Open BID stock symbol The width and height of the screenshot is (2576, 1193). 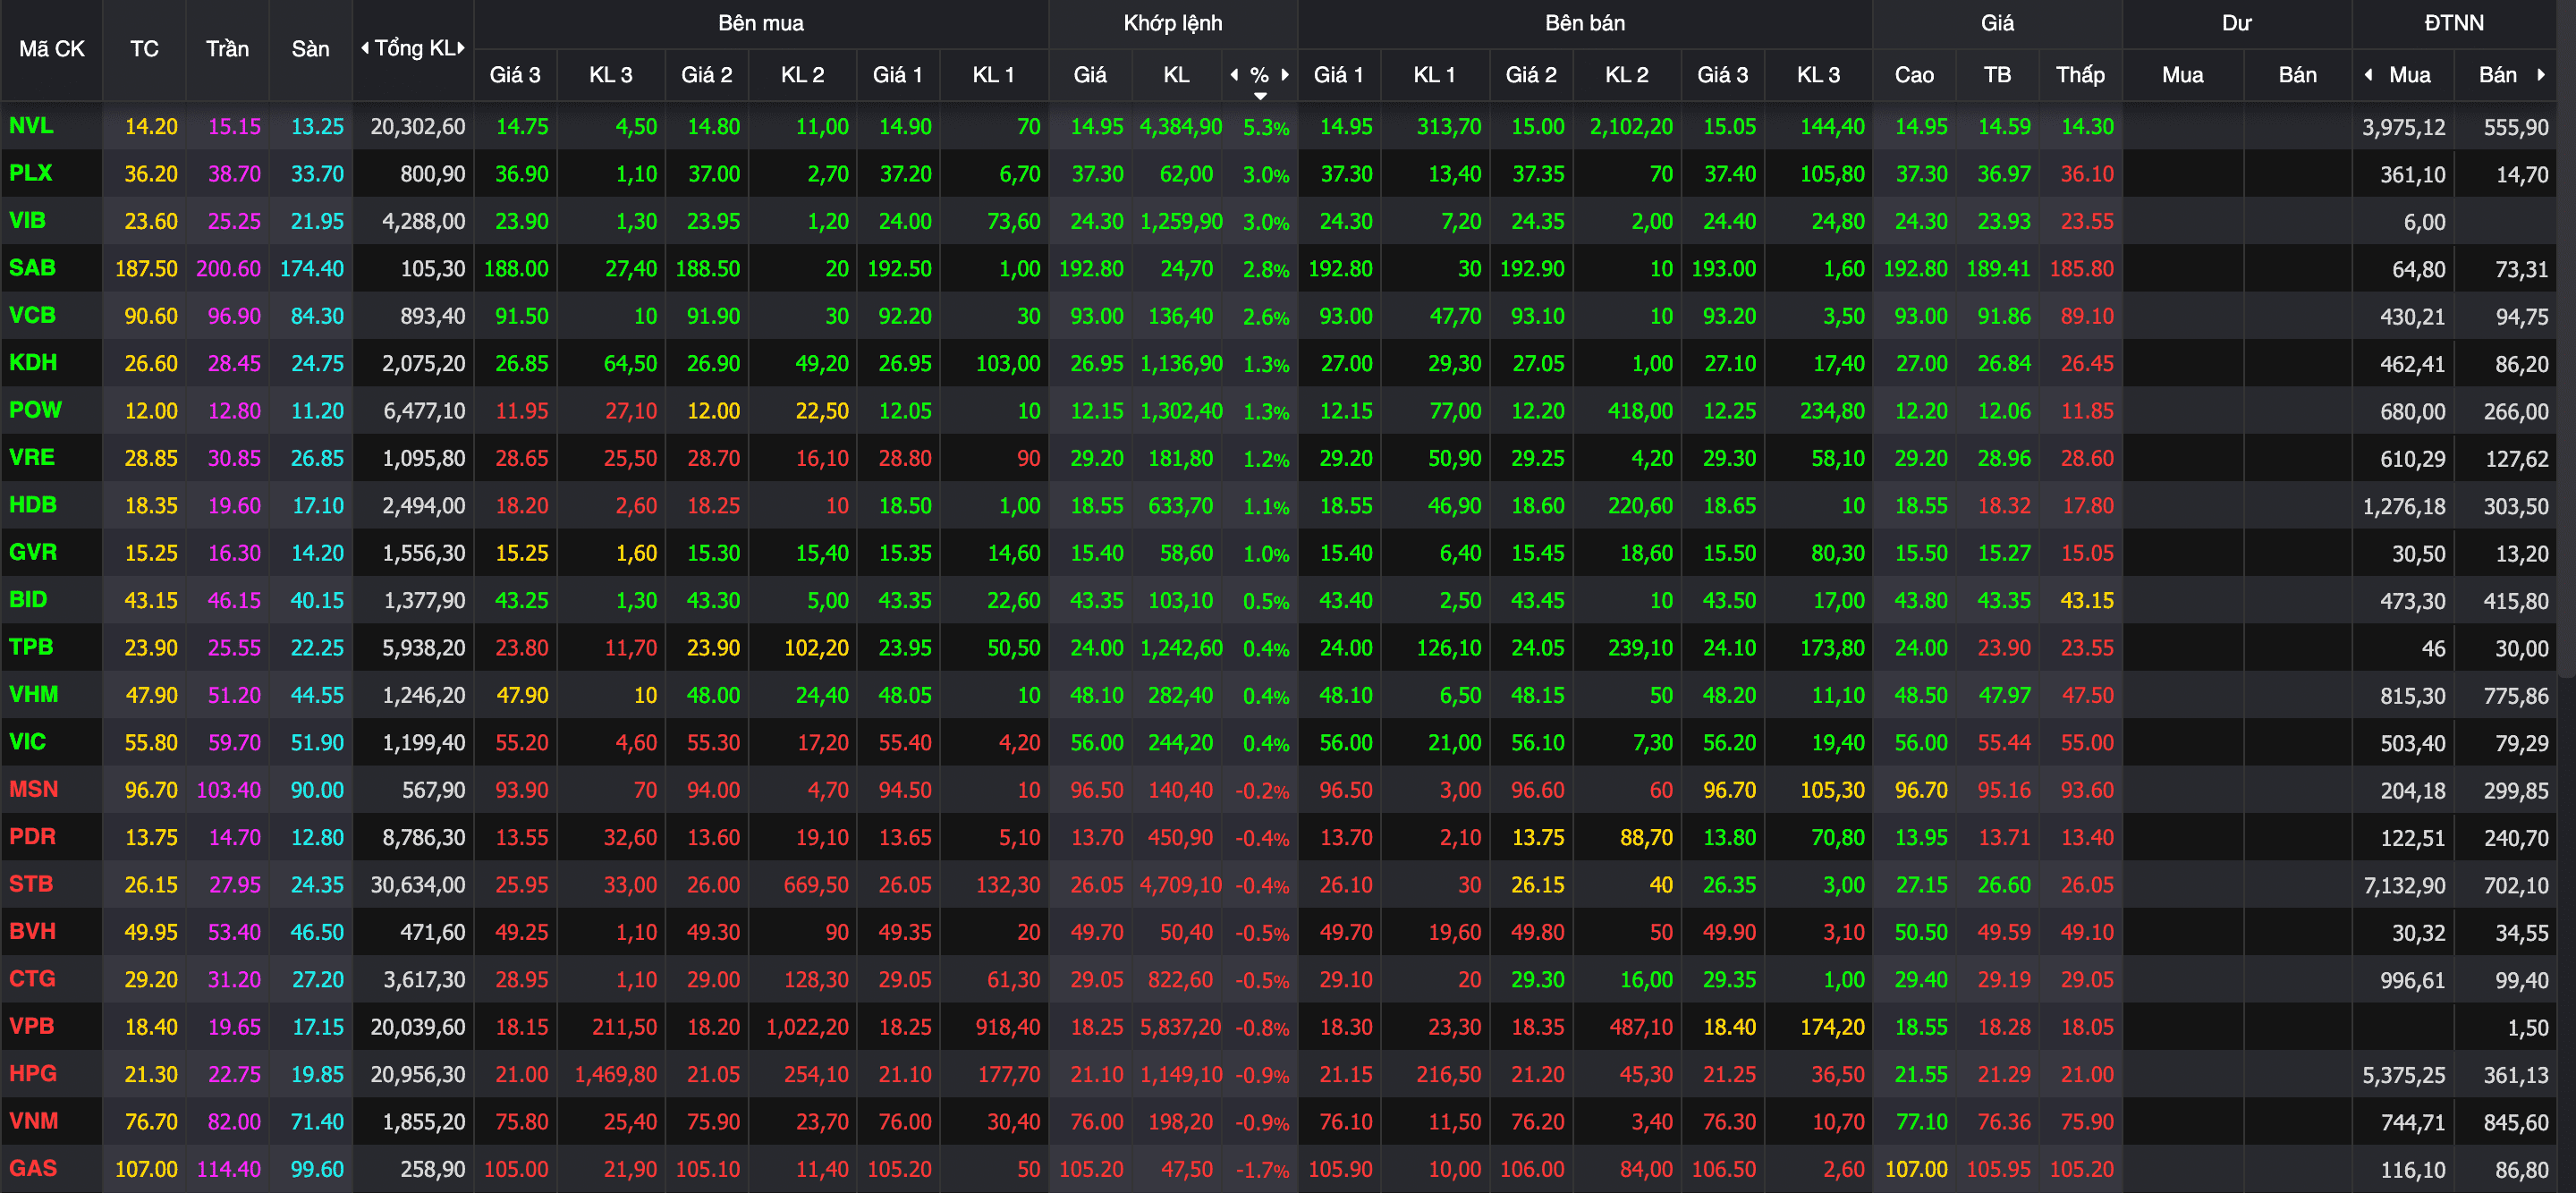coord(28,599)
